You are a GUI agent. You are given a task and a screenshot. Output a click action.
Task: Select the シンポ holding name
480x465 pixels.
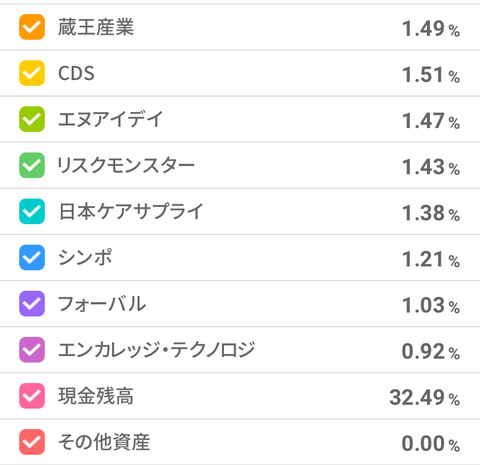pyautogui.click(x=85, y=257)
